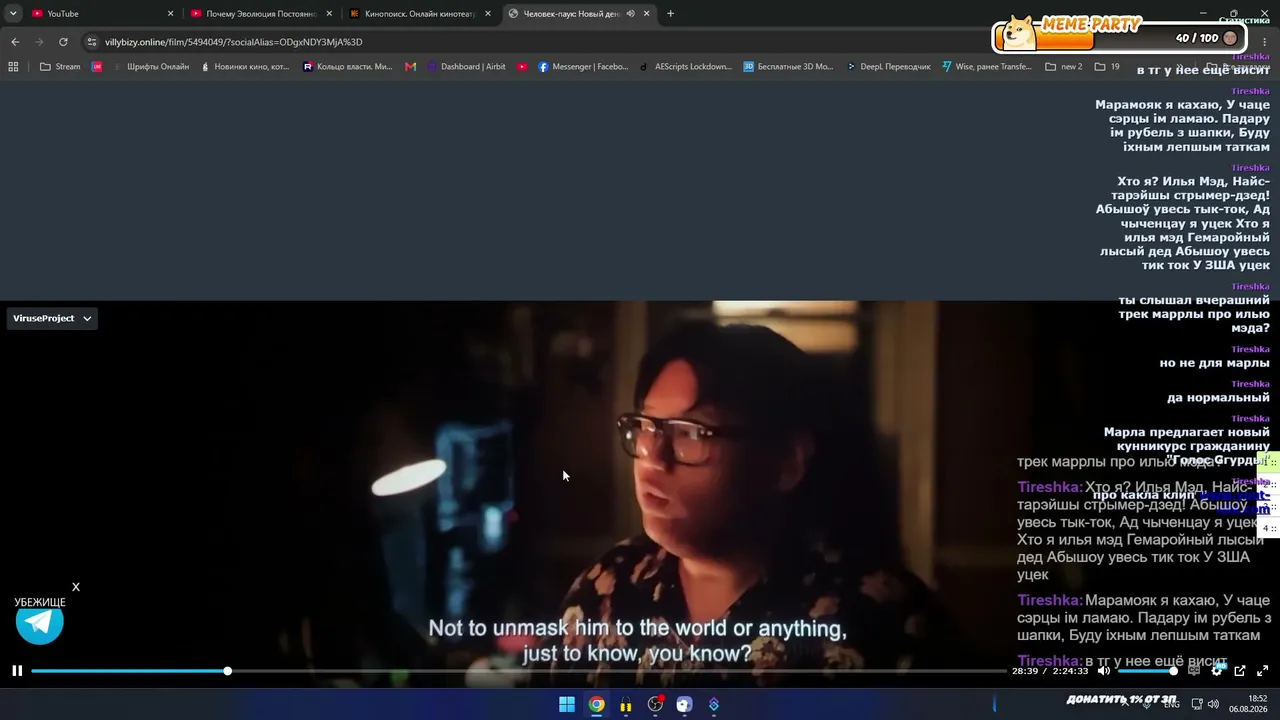Screen dimensions: 1280x720
Task: Switch to the Кинопоиск tab
Action: pyautogui.click(x=420, y=14)
